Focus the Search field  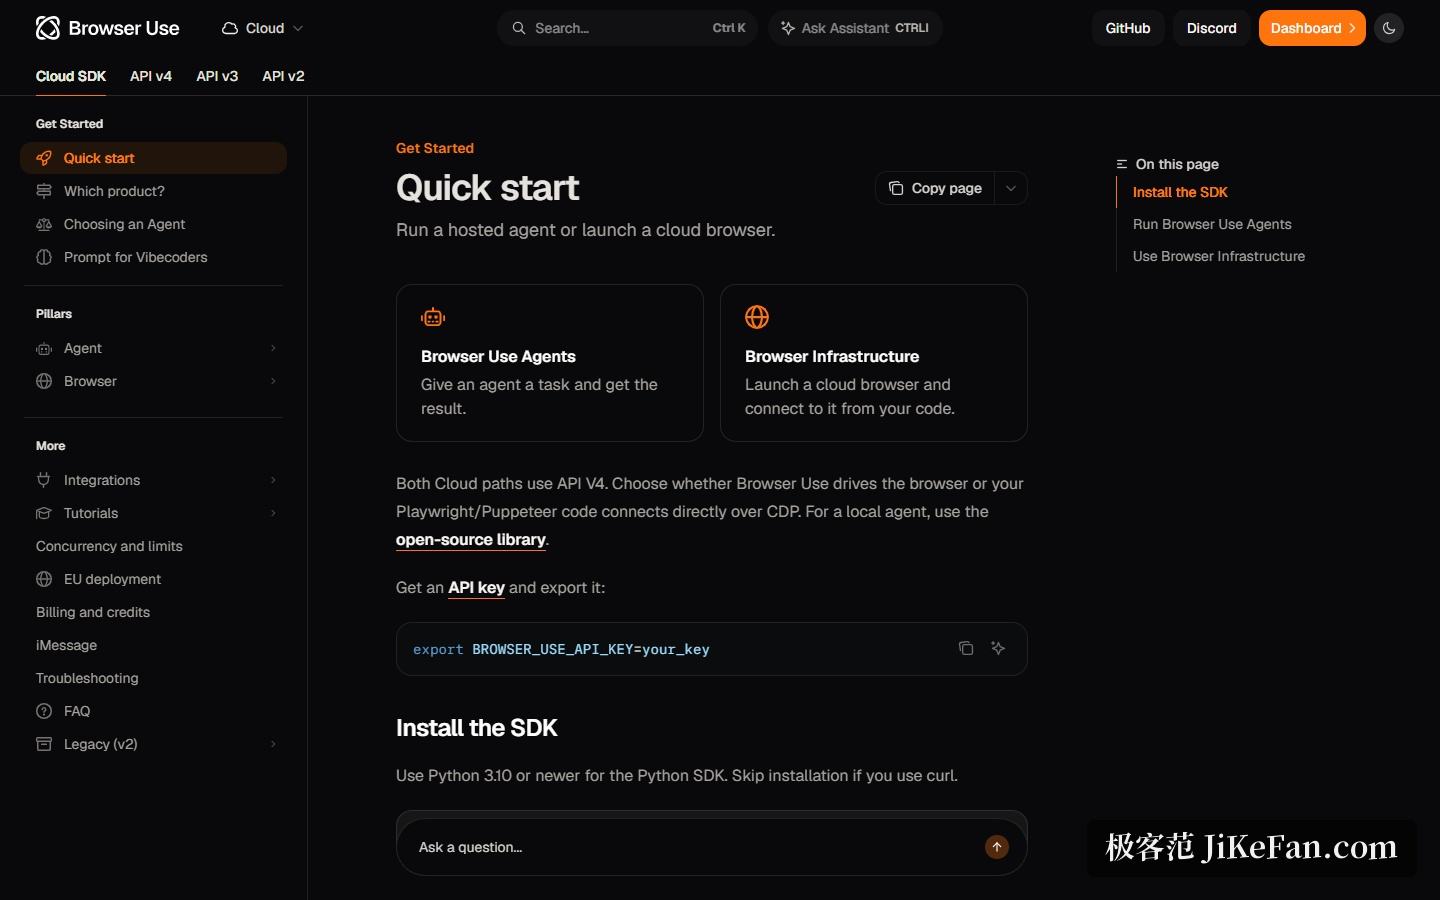pos(627,28)
